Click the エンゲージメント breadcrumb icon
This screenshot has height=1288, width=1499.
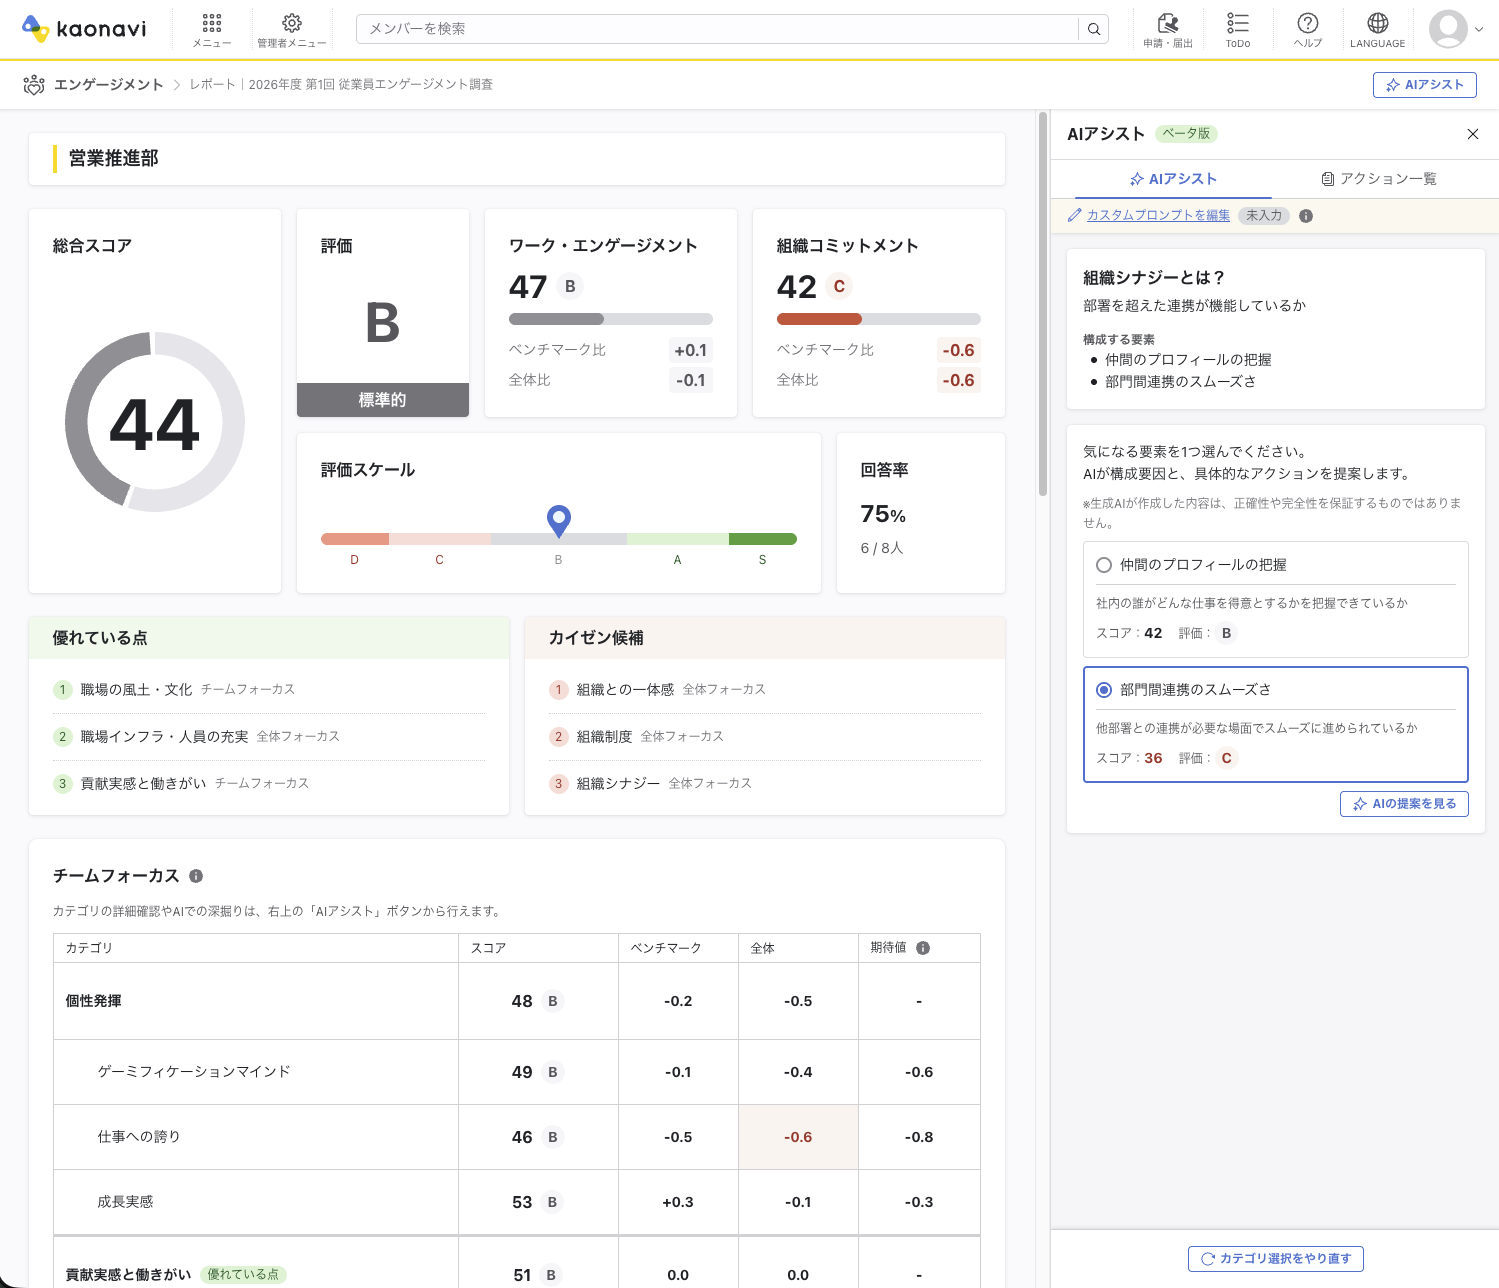pyautogui.click(x=34, y=85)
